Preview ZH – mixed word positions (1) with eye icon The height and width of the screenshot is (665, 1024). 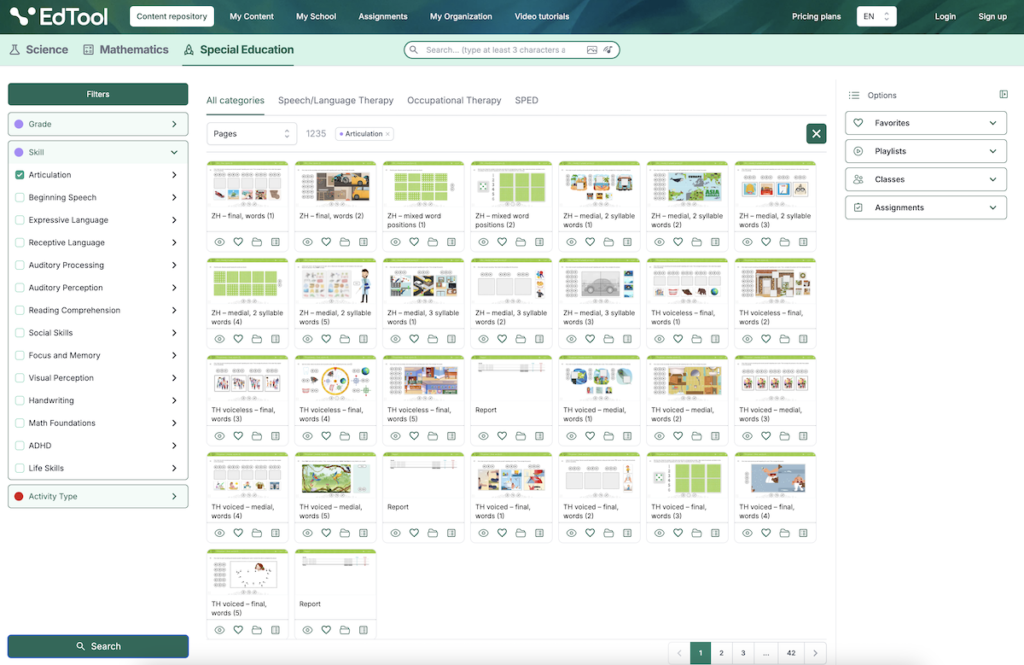395,242
